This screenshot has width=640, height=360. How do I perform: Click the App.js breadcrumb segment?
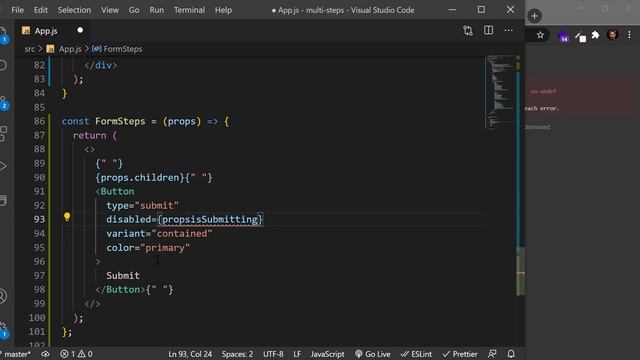[70, 49]
